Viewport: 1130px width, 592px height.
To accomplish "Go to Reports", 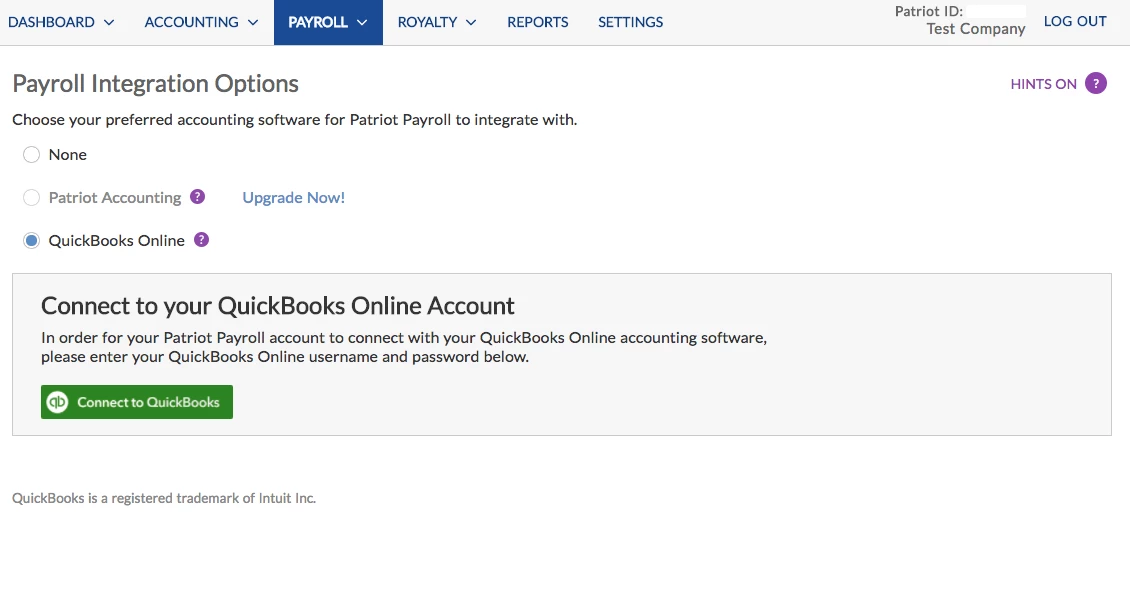I will pos(538,22).
